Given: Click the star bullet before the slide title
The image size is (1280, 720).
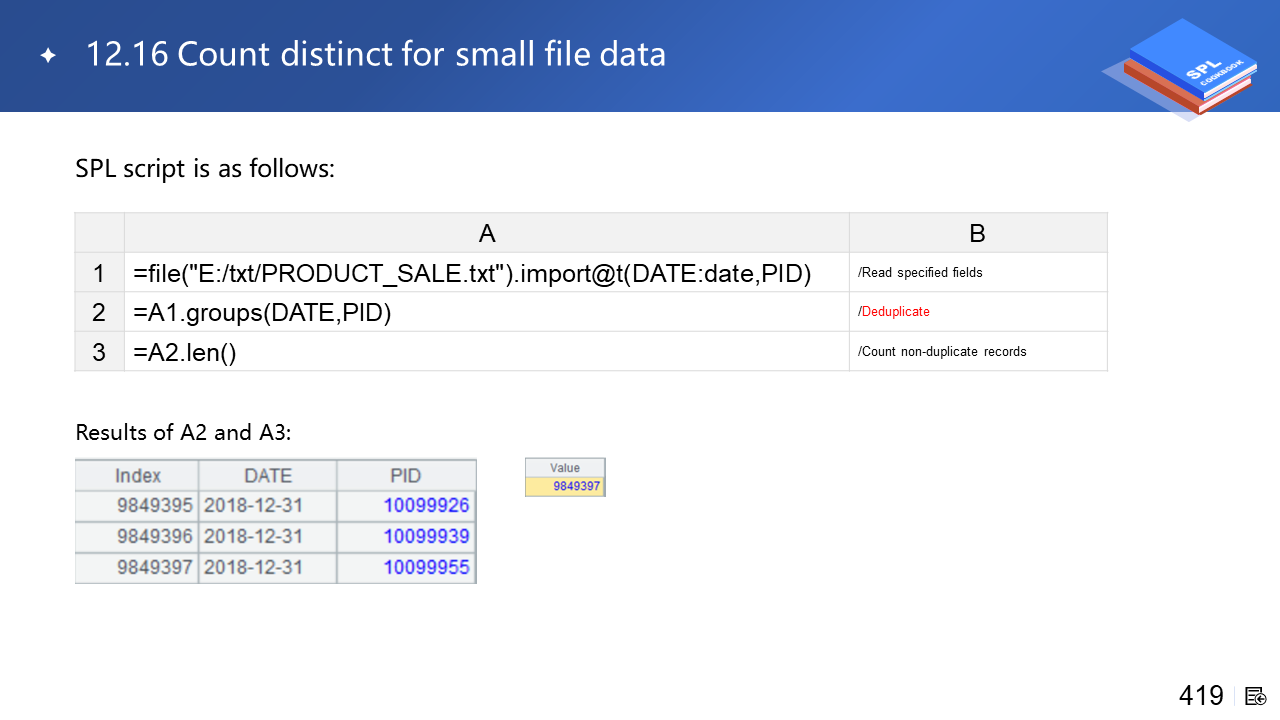Looking at the screenshot, I should (48, 55).
